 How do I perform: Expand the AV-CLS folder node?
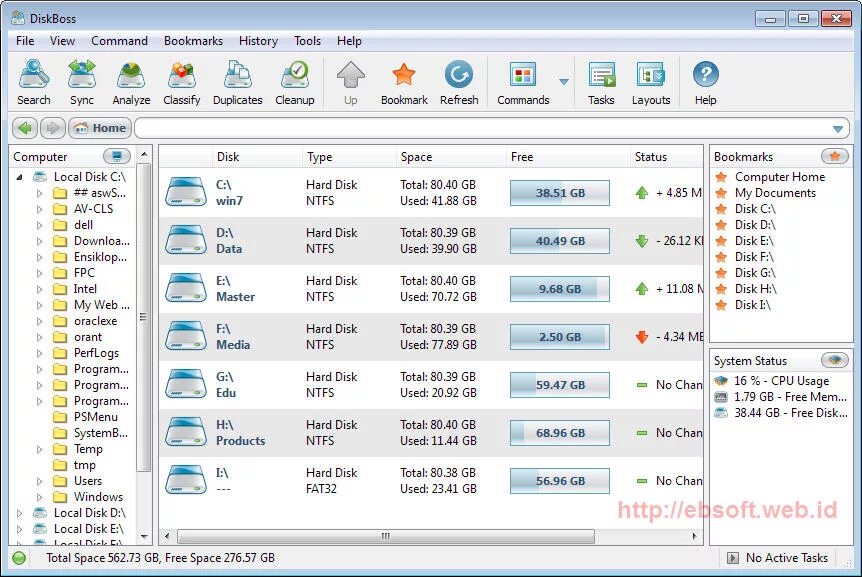click(40, 209)
